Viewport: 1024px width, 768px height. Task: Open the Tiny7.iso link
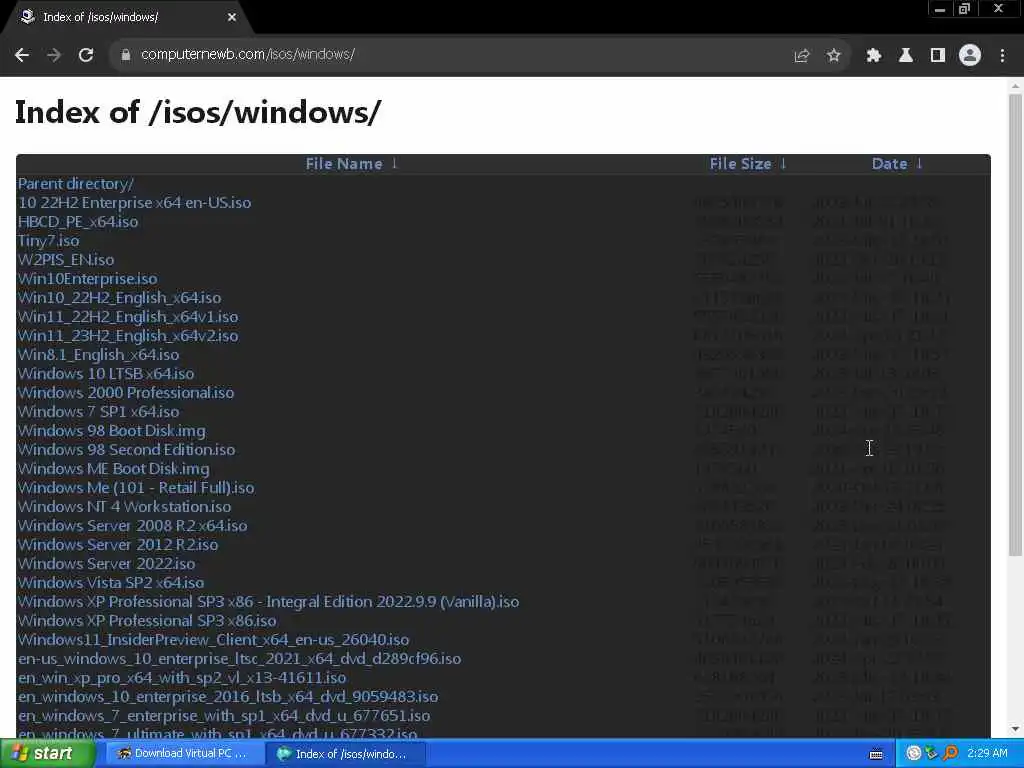tap(48, 241)
